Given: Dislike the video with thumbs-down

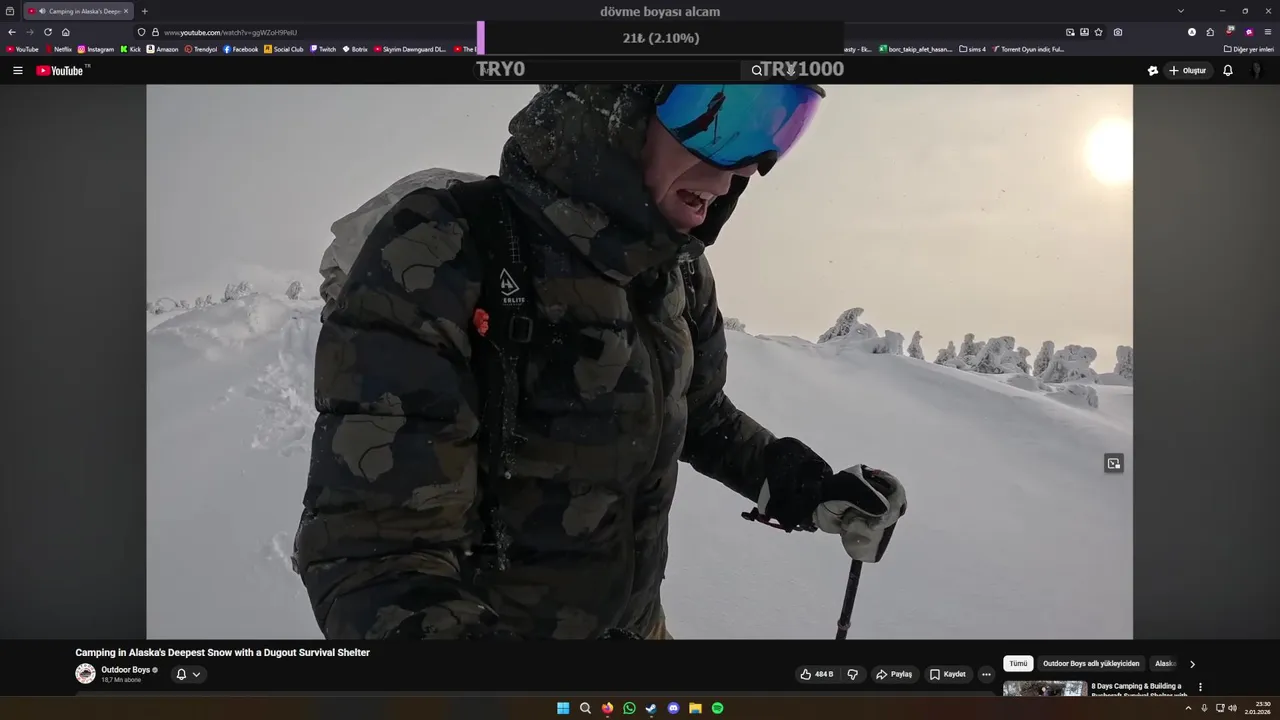Looking at the screenshot, I should 853,674.
